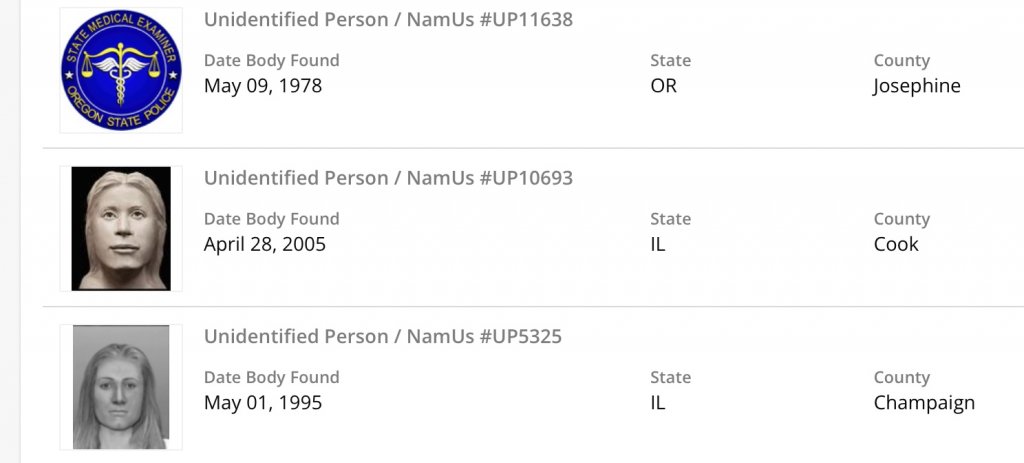1024x463 pixels.
Task: Click the IL state value for Champaign
Action: point(658,403)
